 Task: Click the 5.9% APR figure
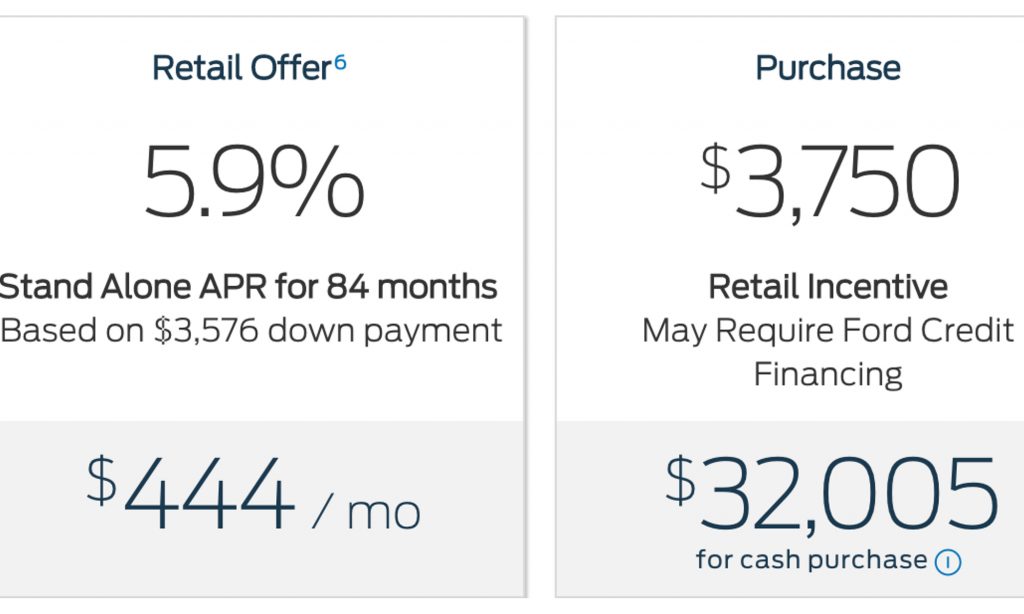[254, 181]
